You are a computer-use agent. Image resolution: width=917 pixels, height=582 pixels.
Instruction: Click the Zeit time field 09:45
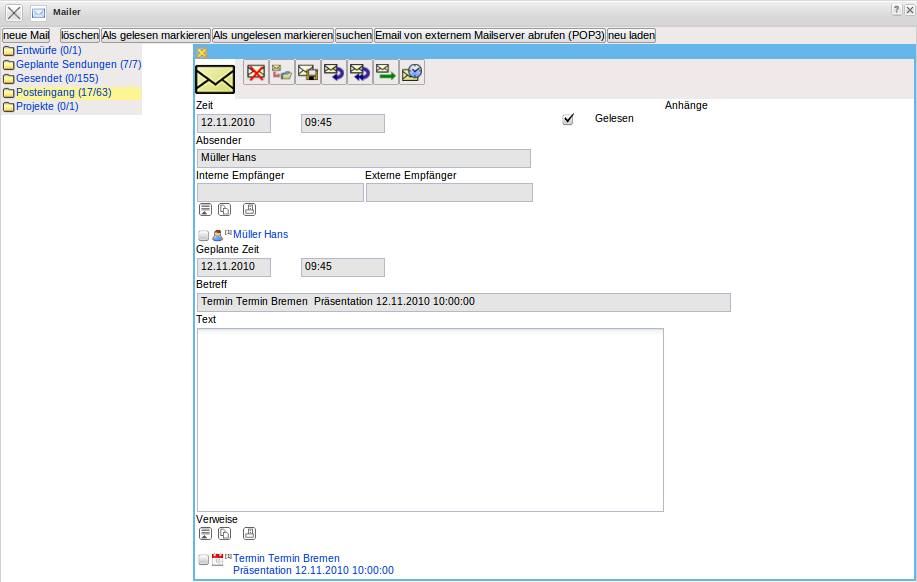pyautogui.click(x=343, y=123)
